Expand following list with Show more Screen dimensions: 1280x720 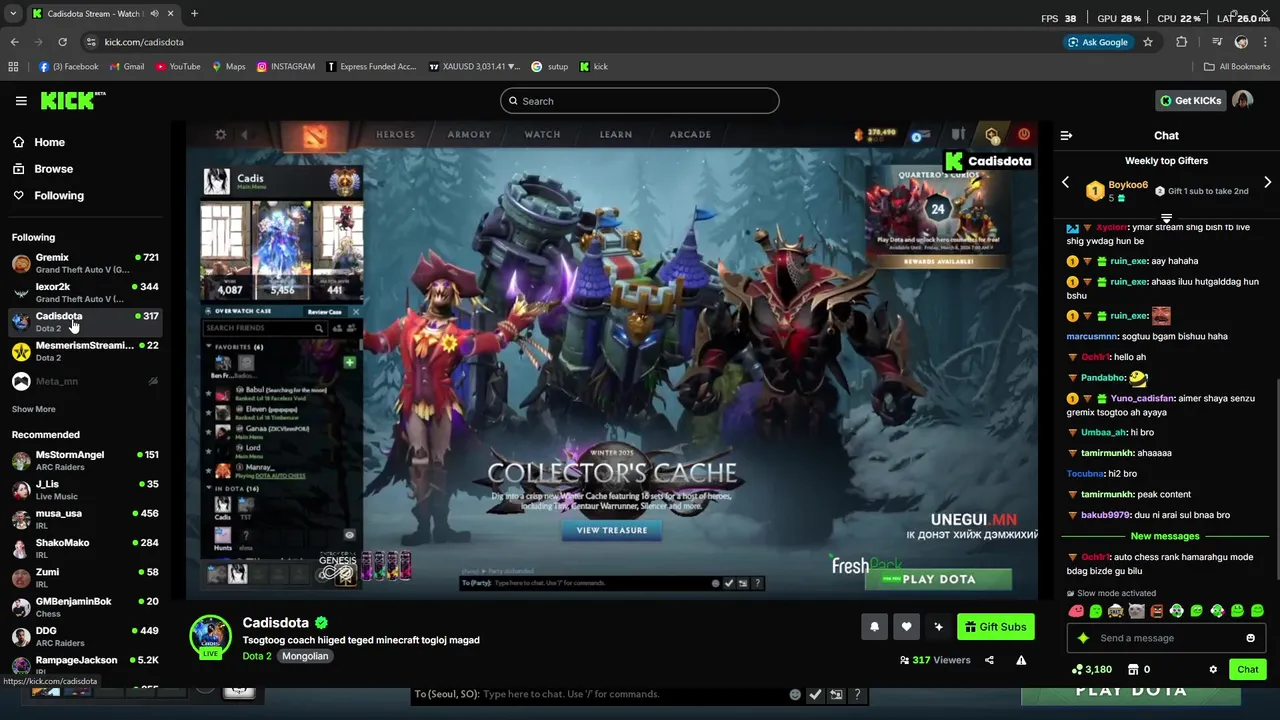[x=33, y=409]
